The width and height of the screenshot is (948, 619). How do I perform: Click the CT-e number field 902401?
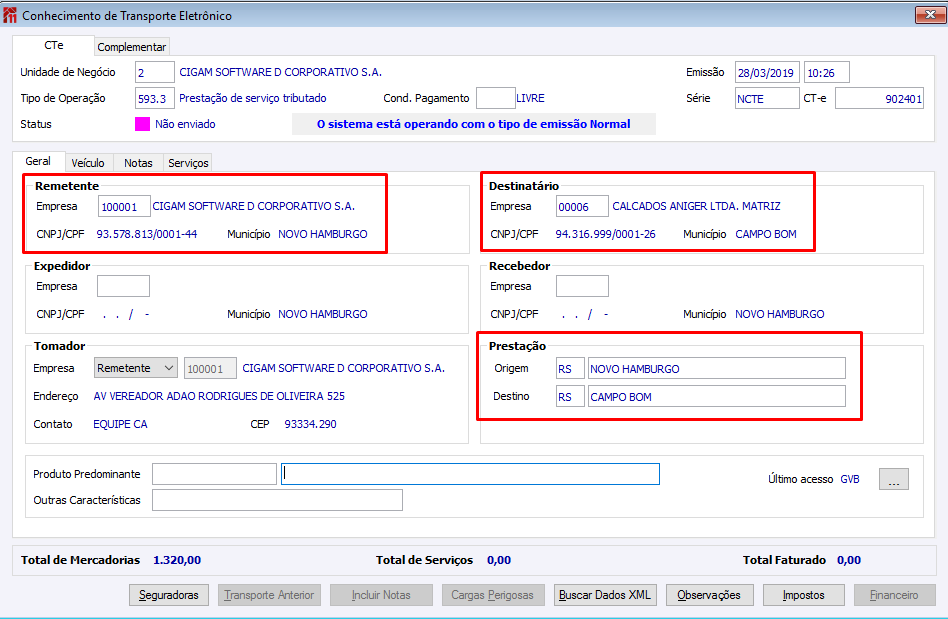coord(879,99)
